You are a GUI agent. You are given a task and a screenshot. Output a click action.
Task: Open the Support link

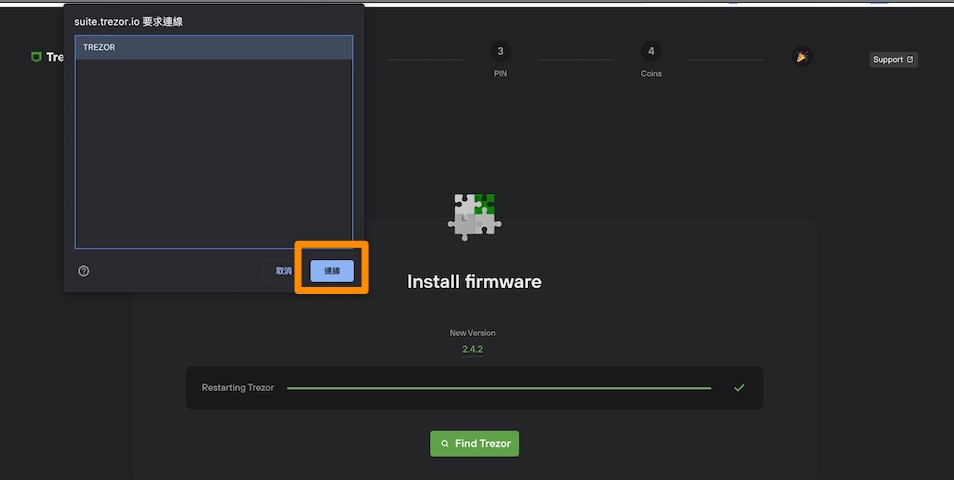click(x=893, y=60)
